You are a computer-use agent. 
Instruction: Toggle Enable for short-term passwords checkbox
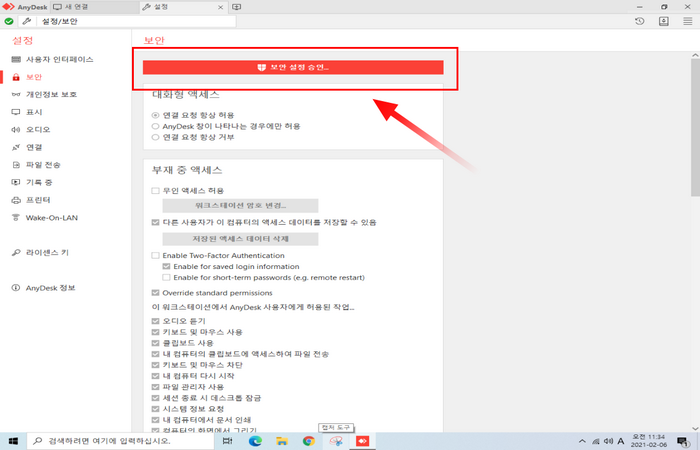(x=167, y=277)
